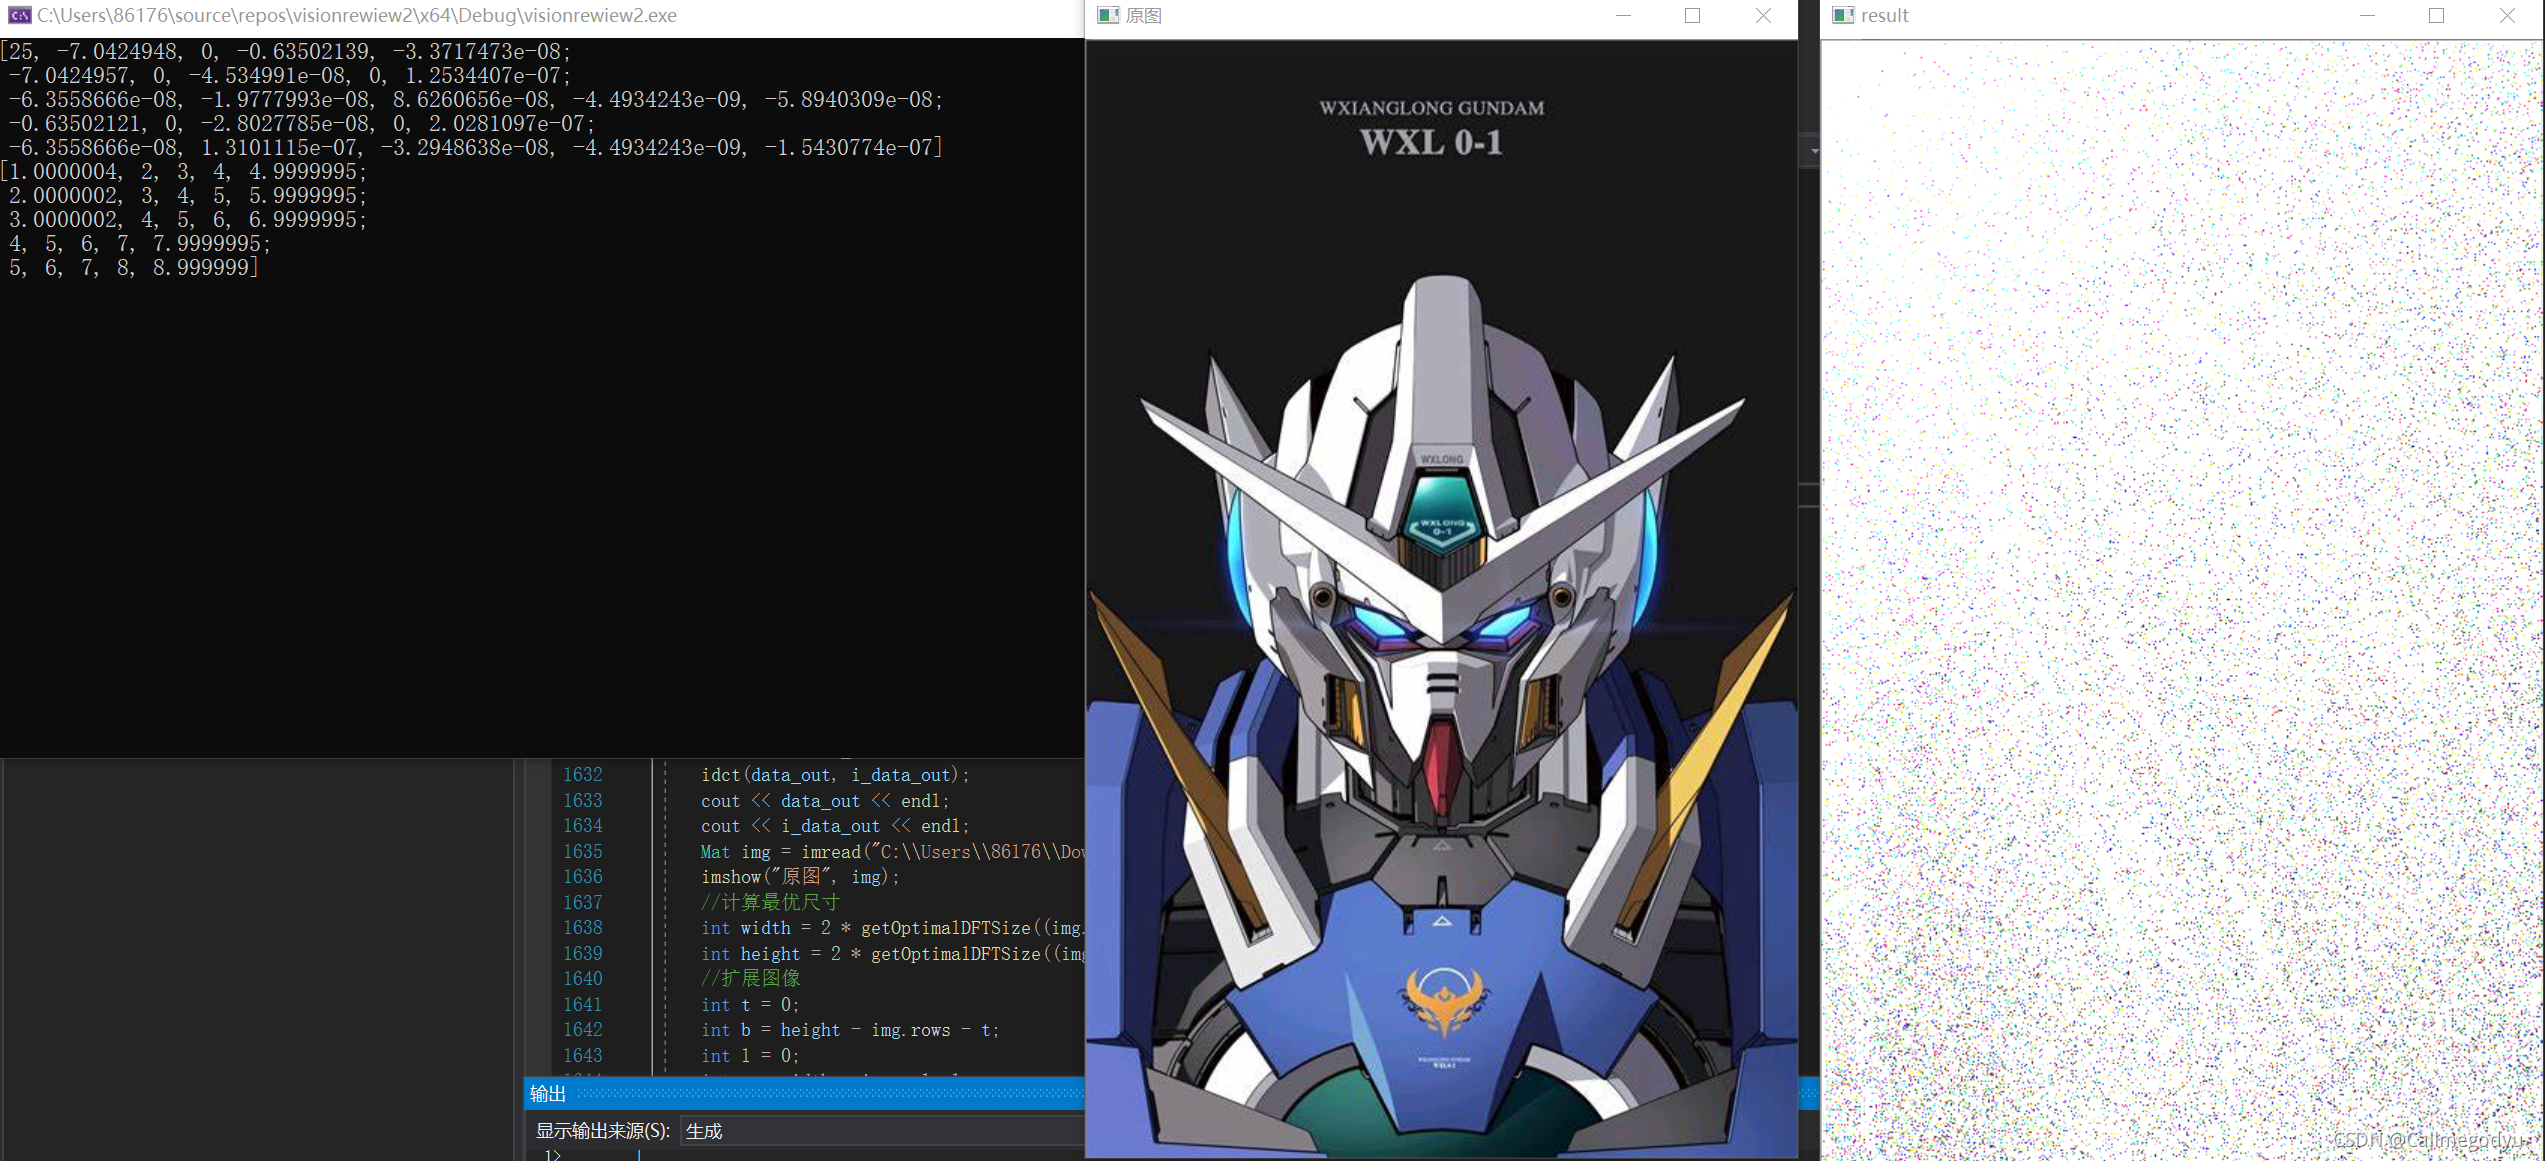
Task: Click the Gundam picture in 原图 window
Action: tap(1441, 600)
